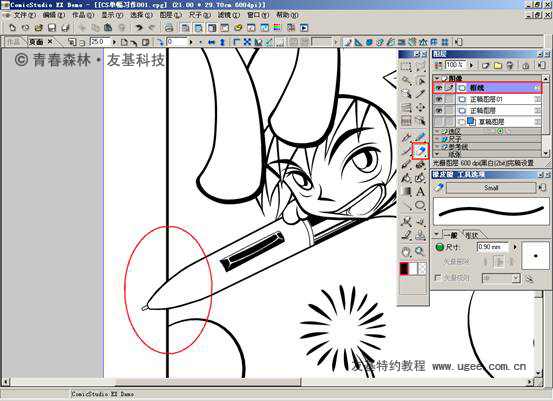Toggle visibility eye of 正稿图层01 layer
This screenshot has width=553, height=401.
tap(439, 99)
